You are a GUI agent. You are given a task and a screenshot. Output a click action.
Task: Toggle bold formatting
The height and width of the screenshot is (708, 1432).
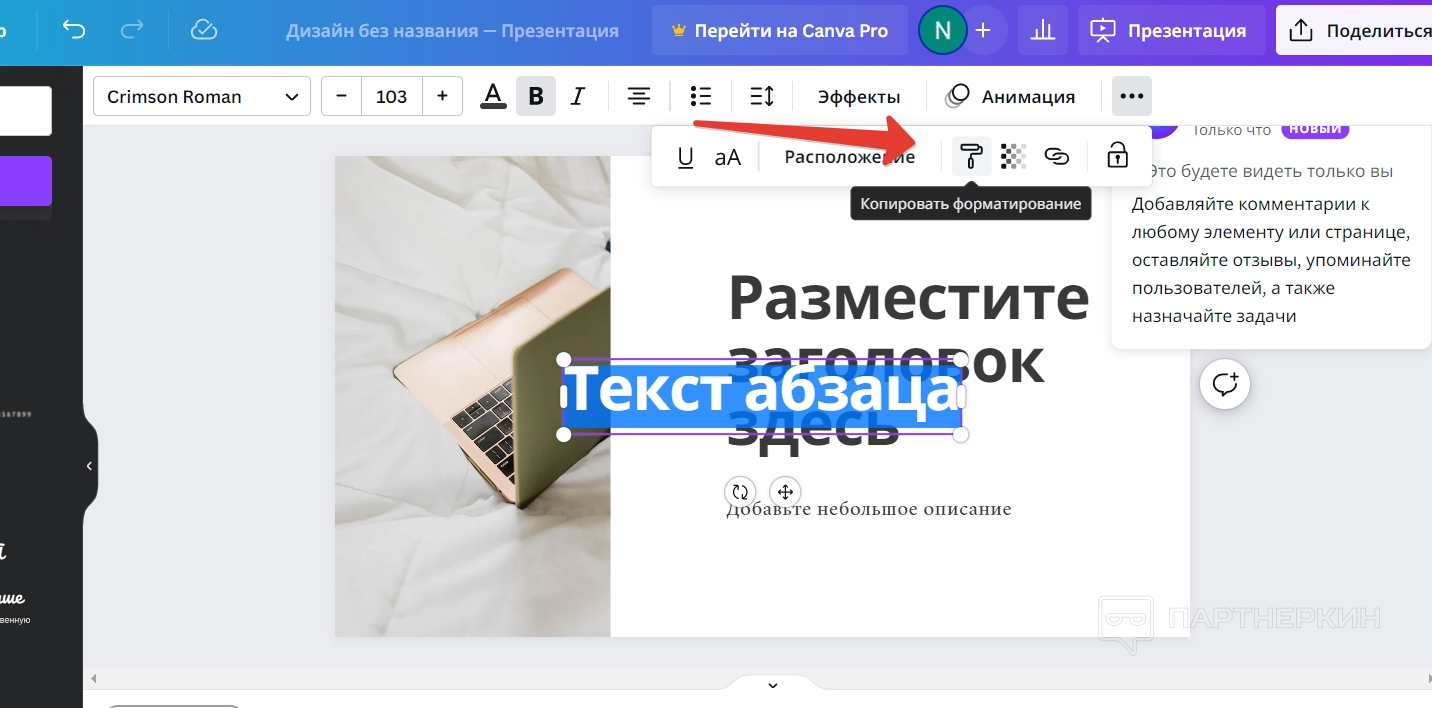click(x=536, y=96)
